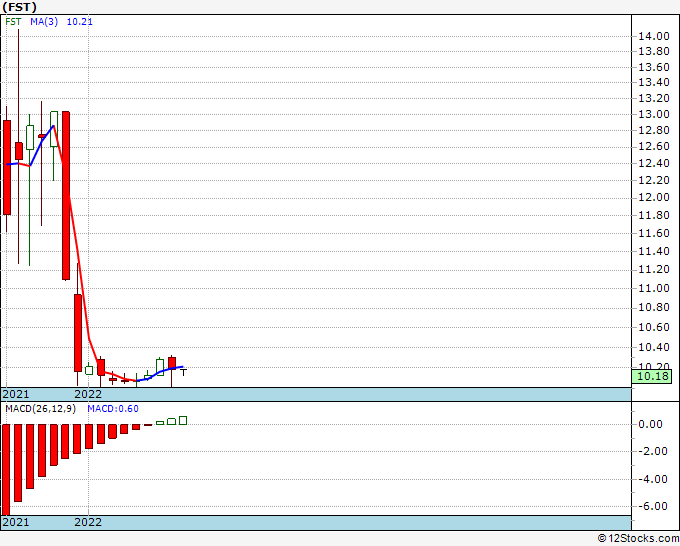The width and height of the screenshot is (680, 546).
Task: Click the MACD:0.60 value label
Action: [x=113, y=409]
